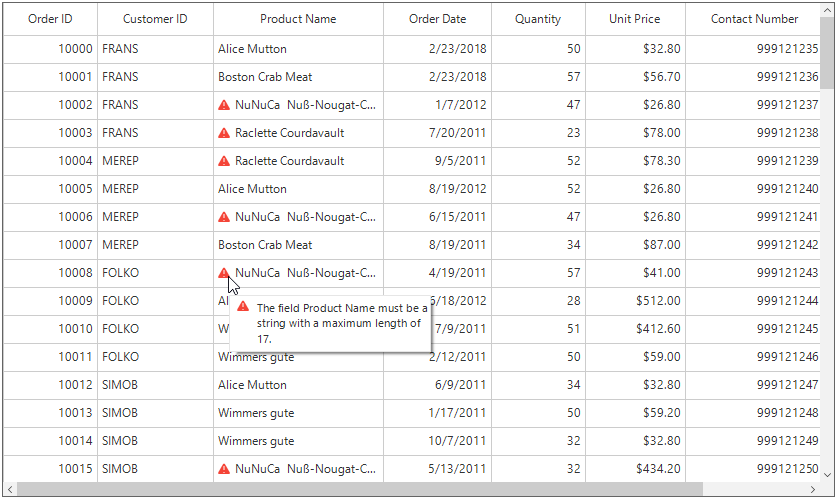Click the warning icon in the 10003 row
The image size is (835, 497).
(x=224, y=133)
